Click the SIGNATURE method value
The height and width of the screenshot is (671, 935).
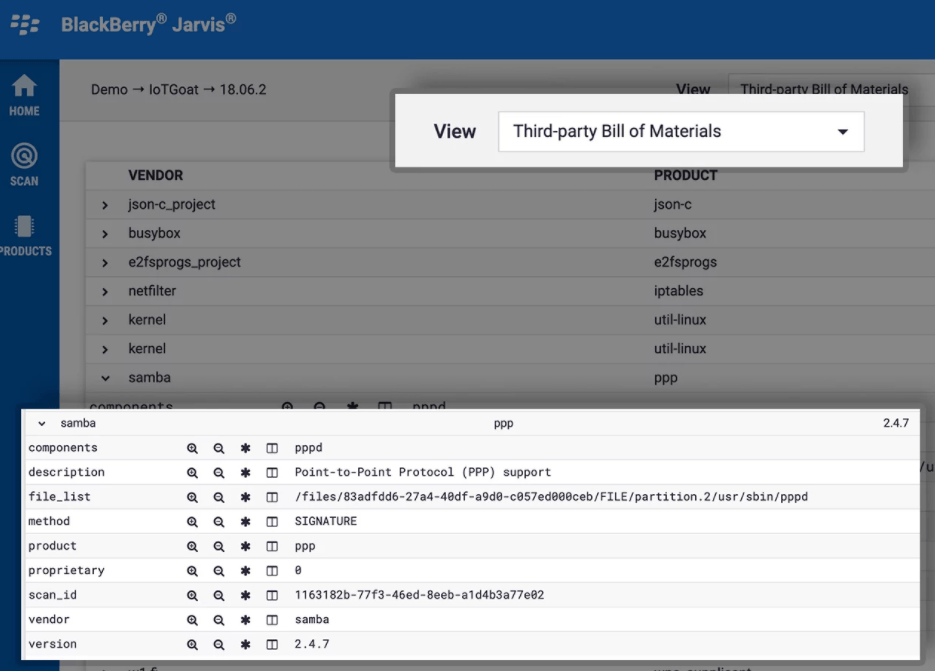pos(326,521)
